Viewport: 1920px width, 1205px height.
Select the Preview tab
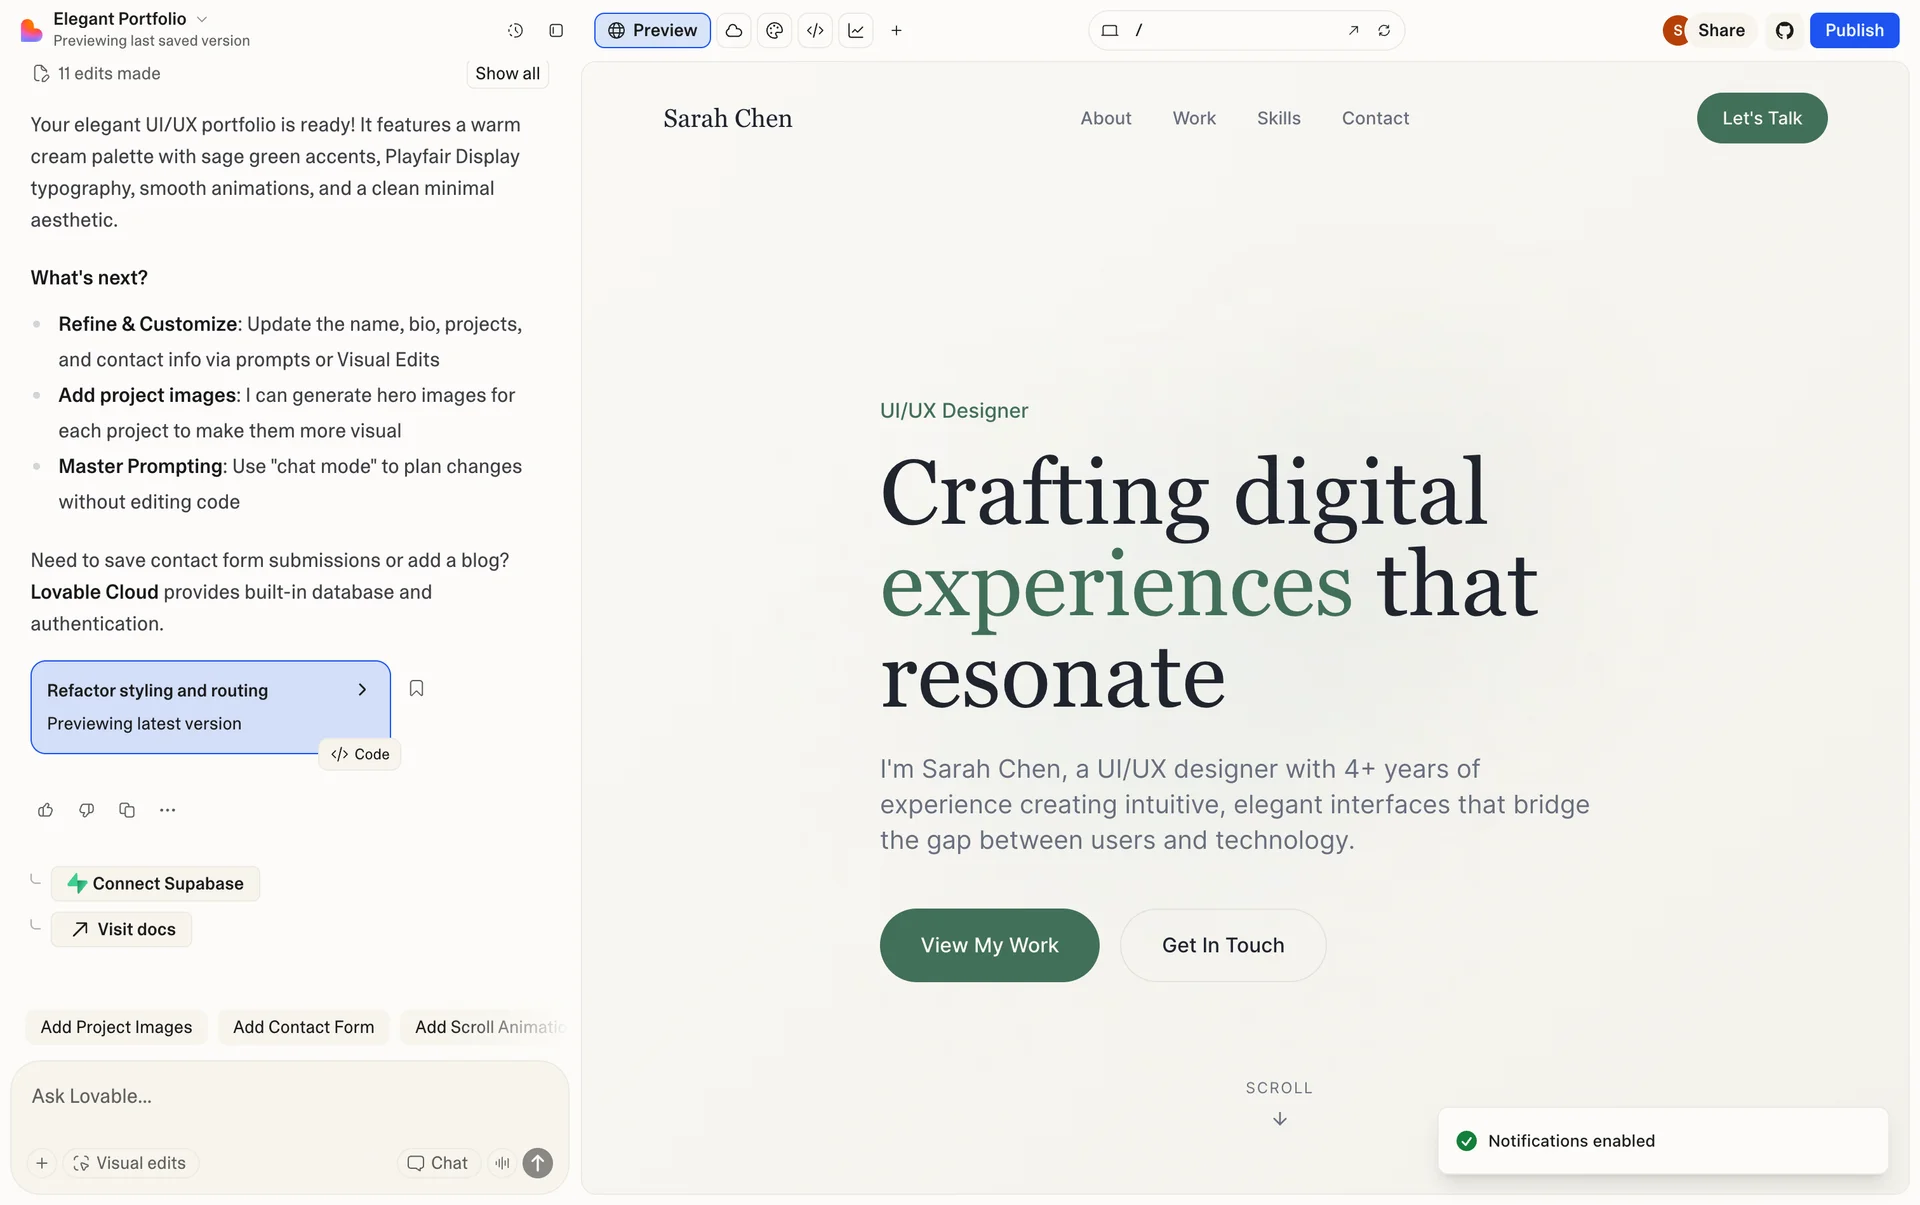652,31
